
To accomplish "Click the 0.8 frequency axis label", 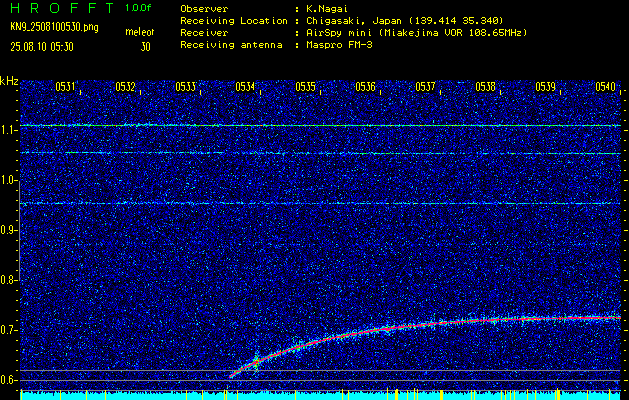I will tap(8, 280).
